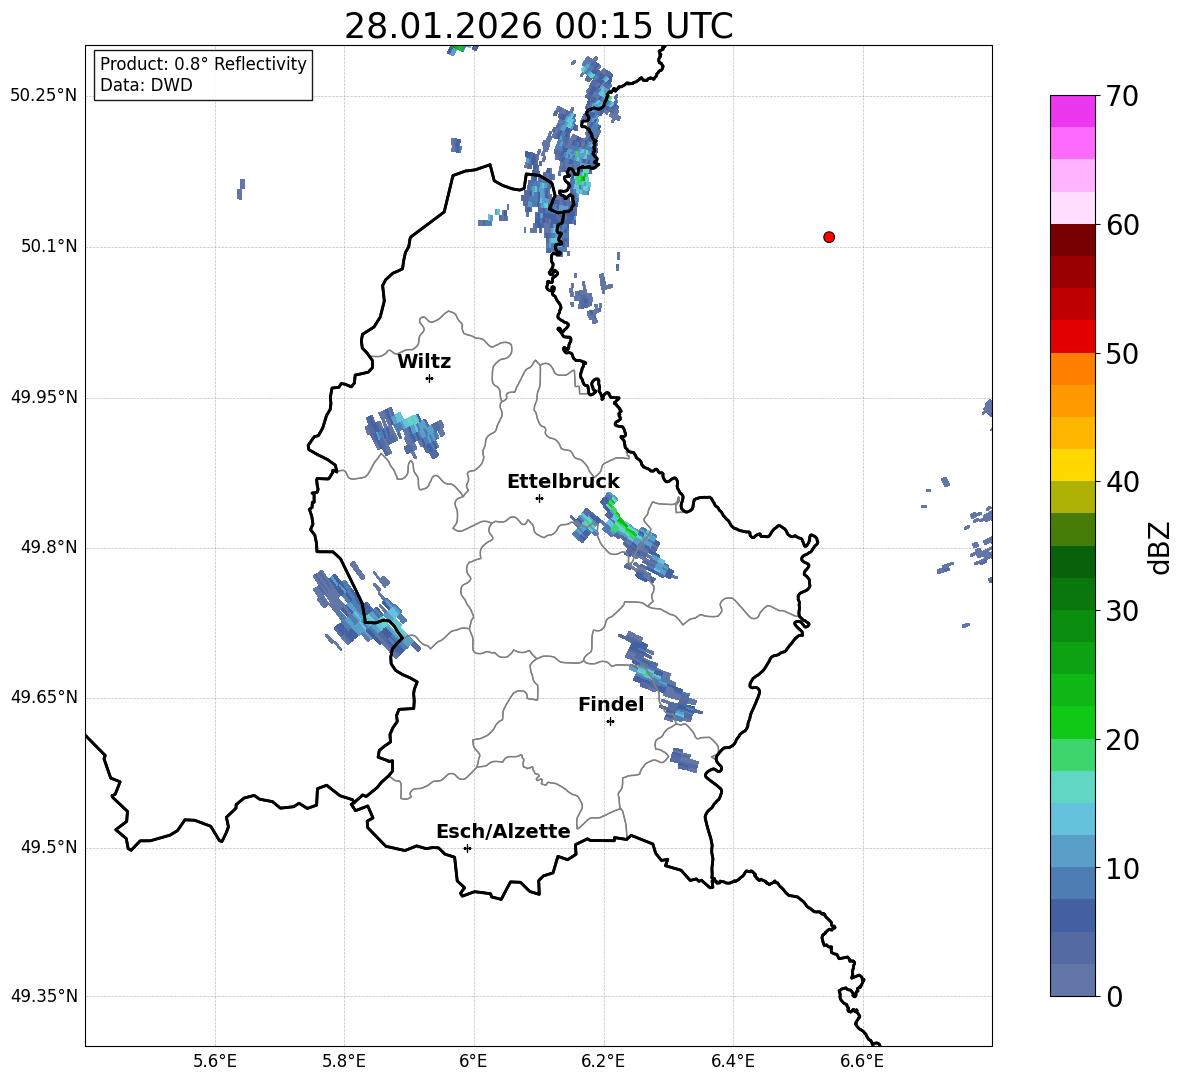Click the Wiltz station cross marker
Screen dimensions: 1184x1081
429,378
